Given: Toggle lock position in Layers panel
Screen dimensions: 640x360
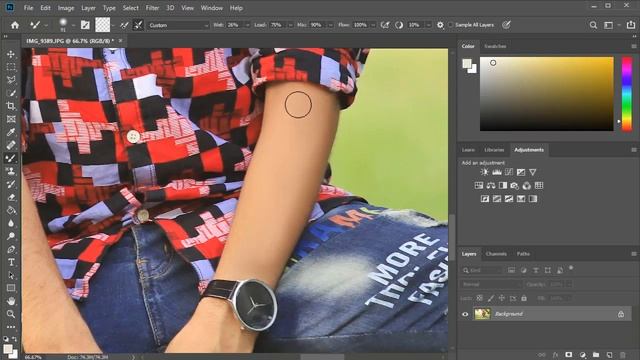Looking at the screenshot, I should pos(502,298).
